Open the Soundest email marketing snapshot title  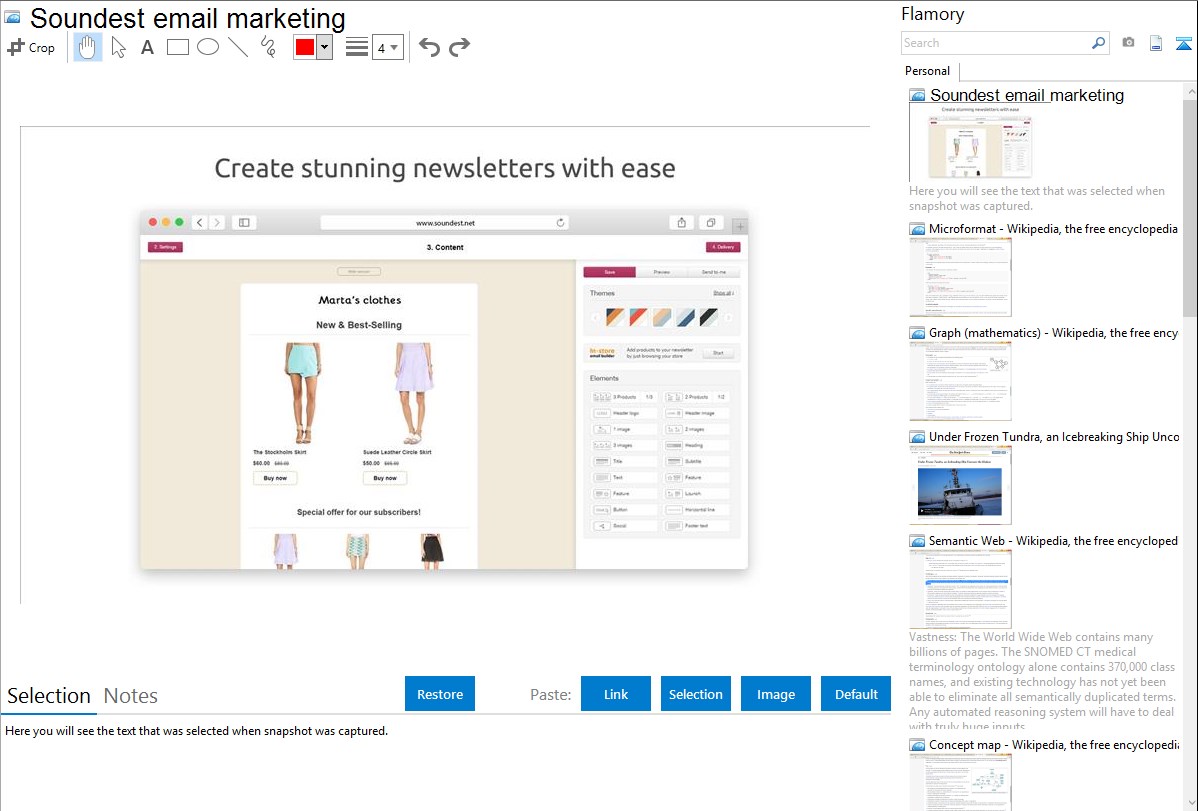(1027, 96)
